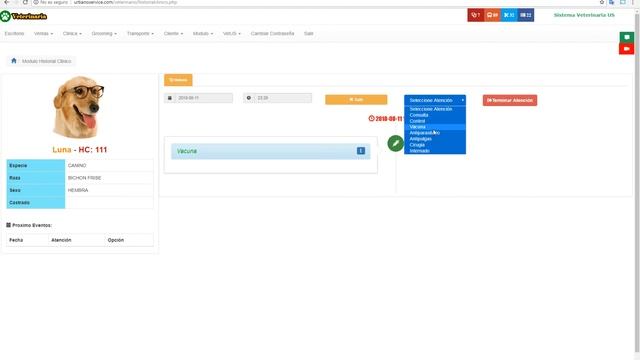Image resolution: width=640 pixels, height=360 pixels.
Task: Open the VetUS dropdown menu
Action: point(232,33)
